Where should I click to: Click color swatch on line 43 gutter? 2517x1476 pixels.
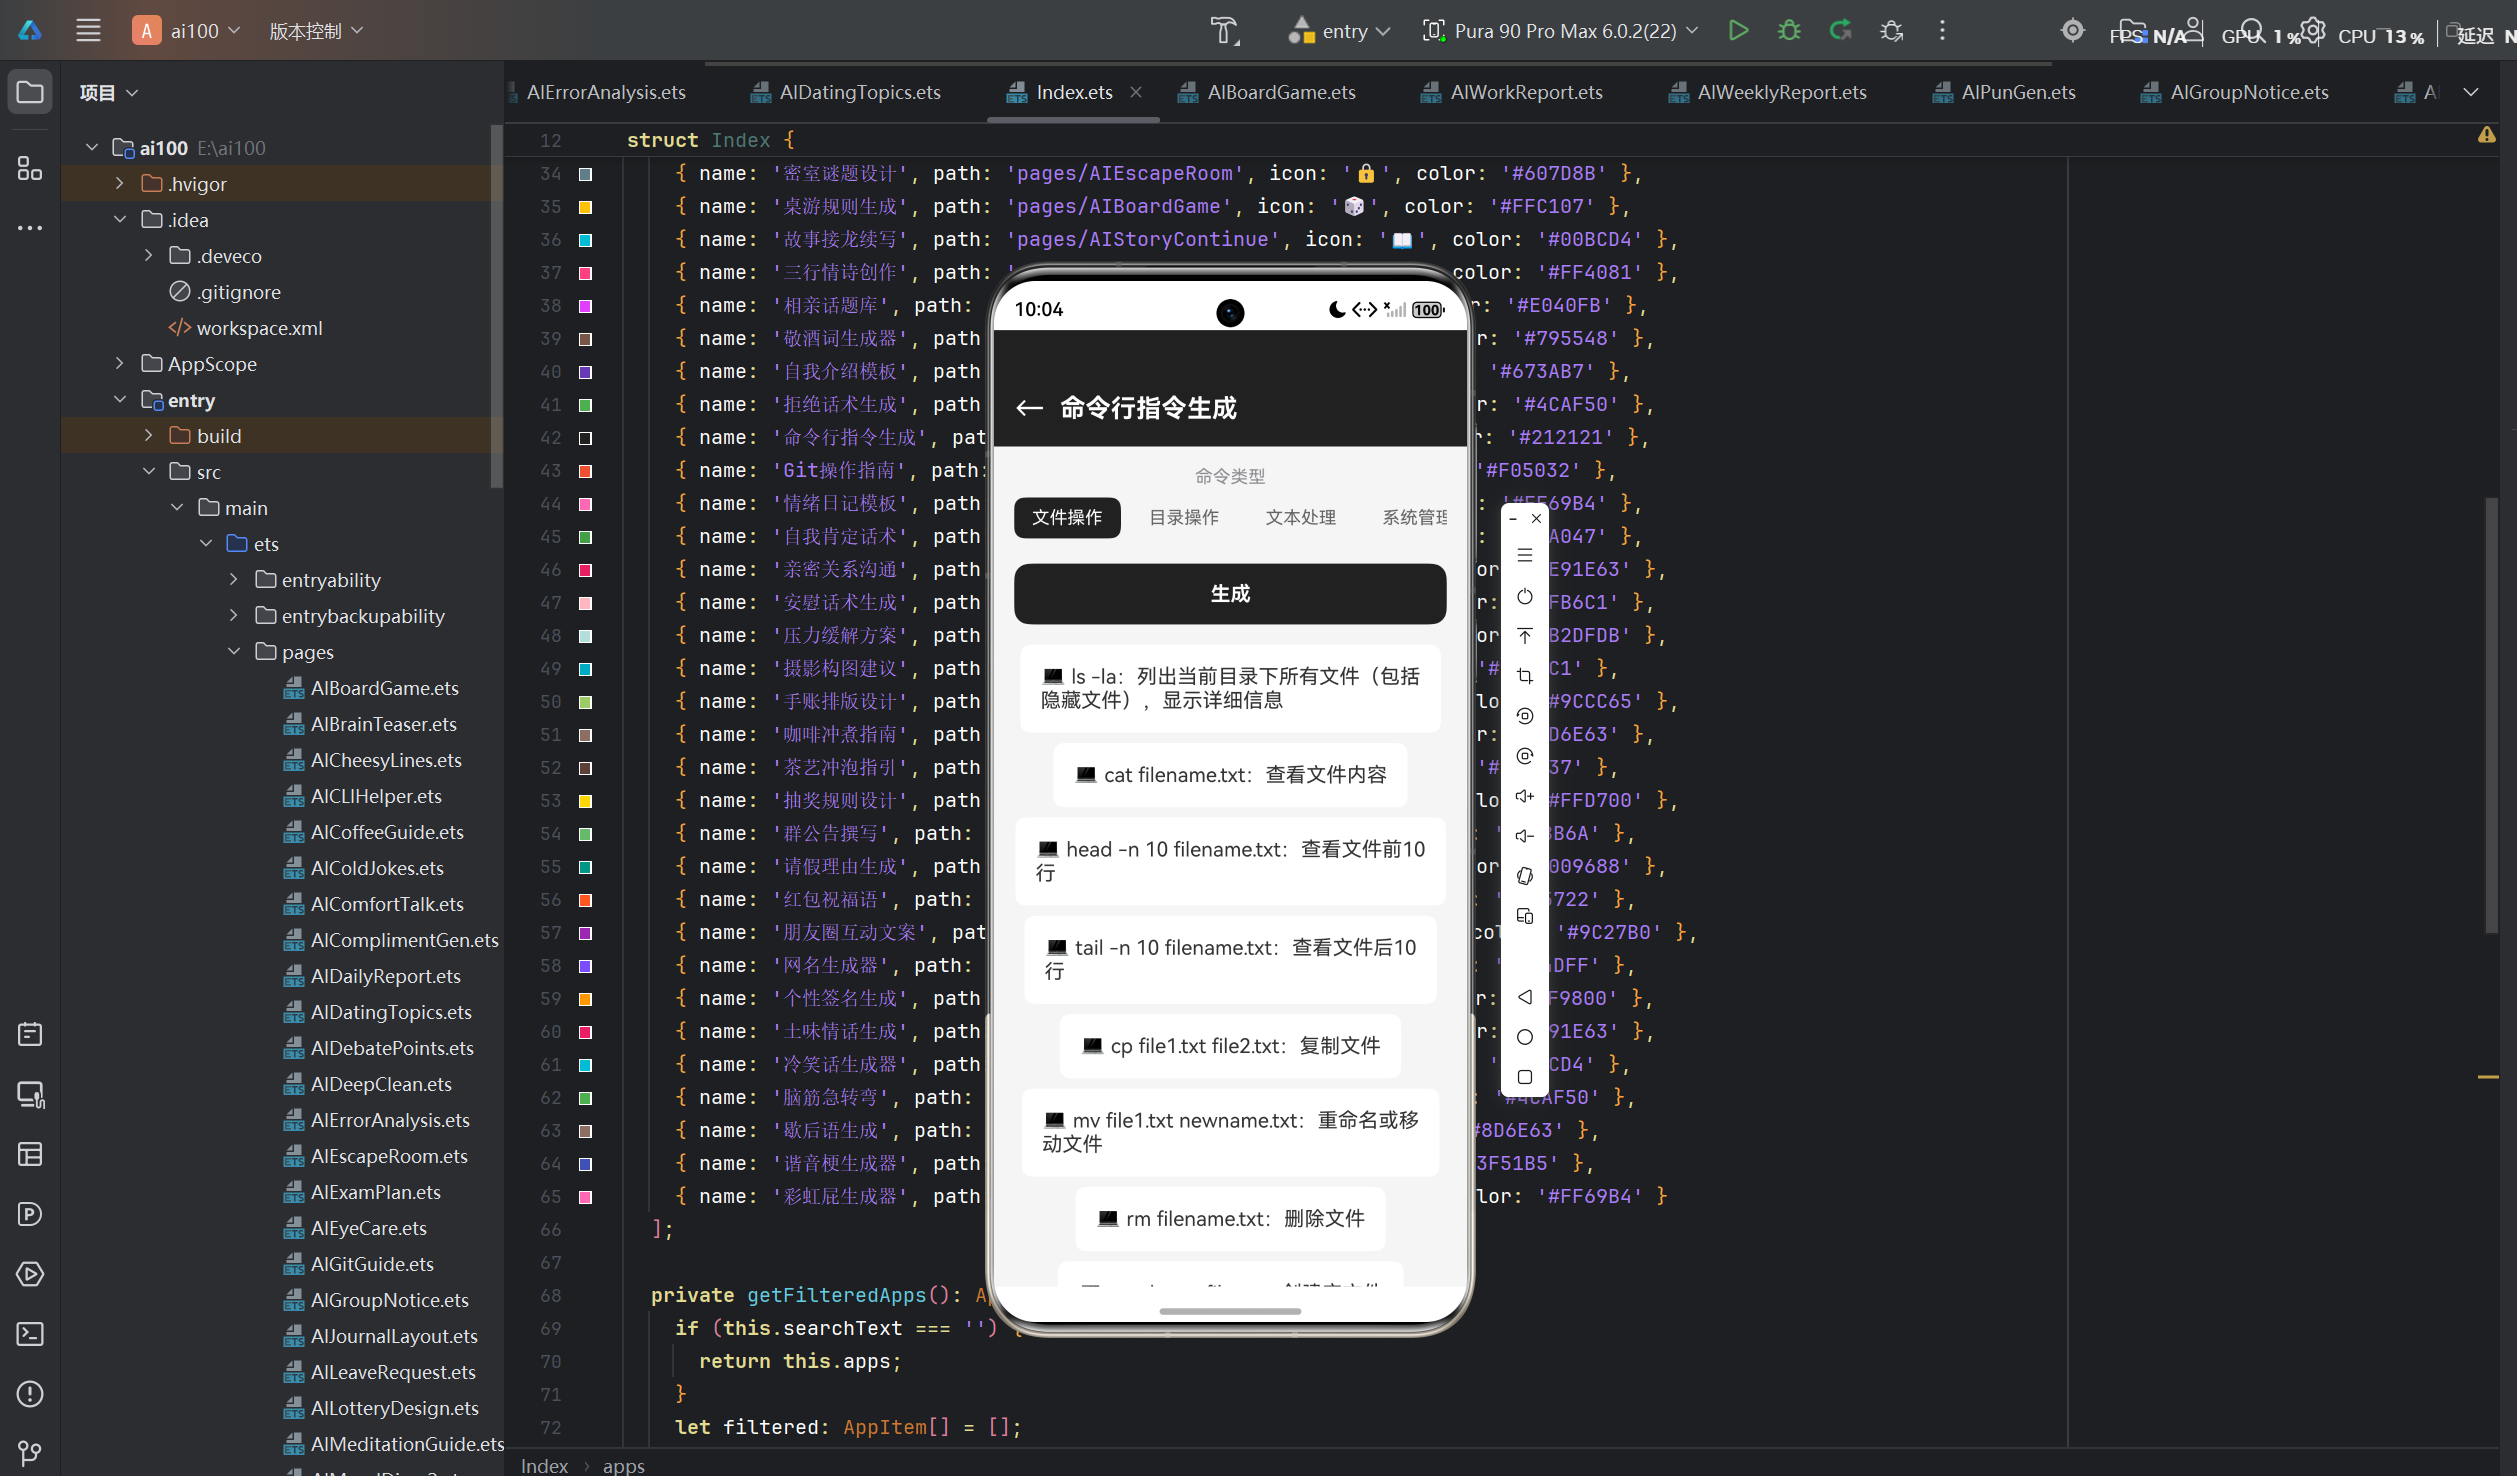[586, 471]
